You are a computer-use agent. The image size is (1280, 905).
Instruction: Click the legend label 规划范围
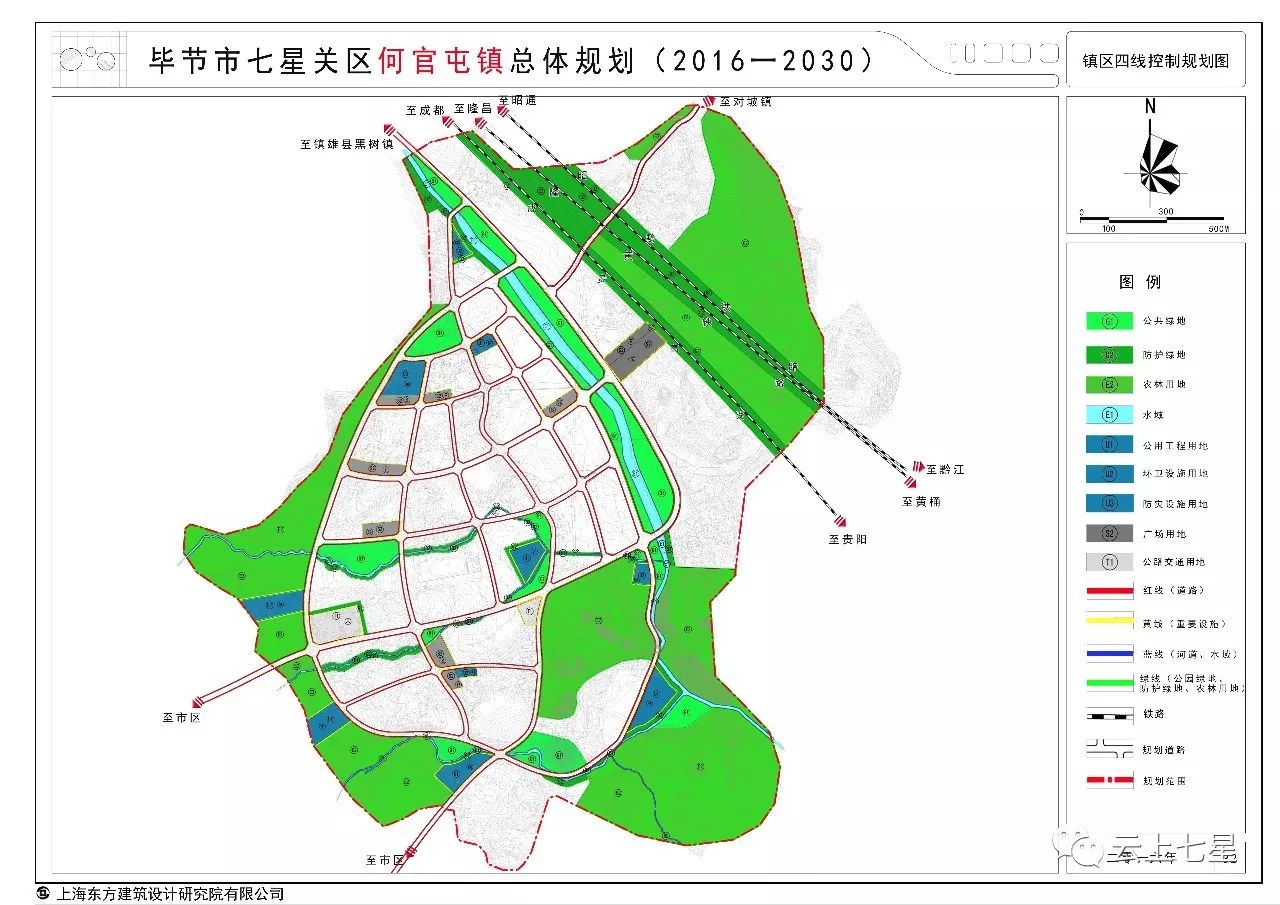(x=1163, y=781)
